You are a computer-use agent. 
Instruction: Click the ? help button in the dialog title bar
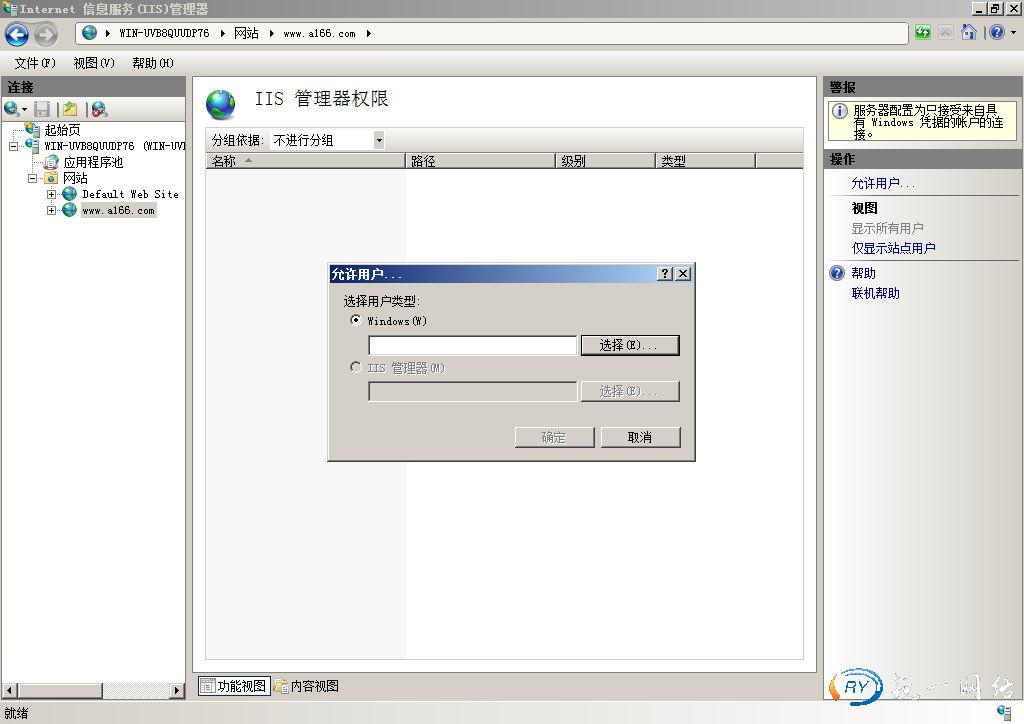(665, 274)
